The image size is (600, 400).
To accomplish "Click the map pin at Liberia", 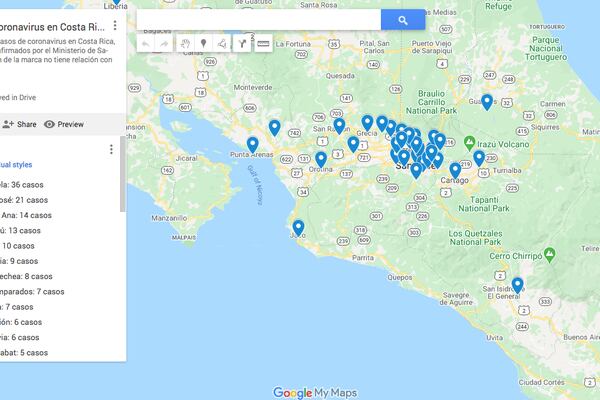I will [x=117, y=2].
